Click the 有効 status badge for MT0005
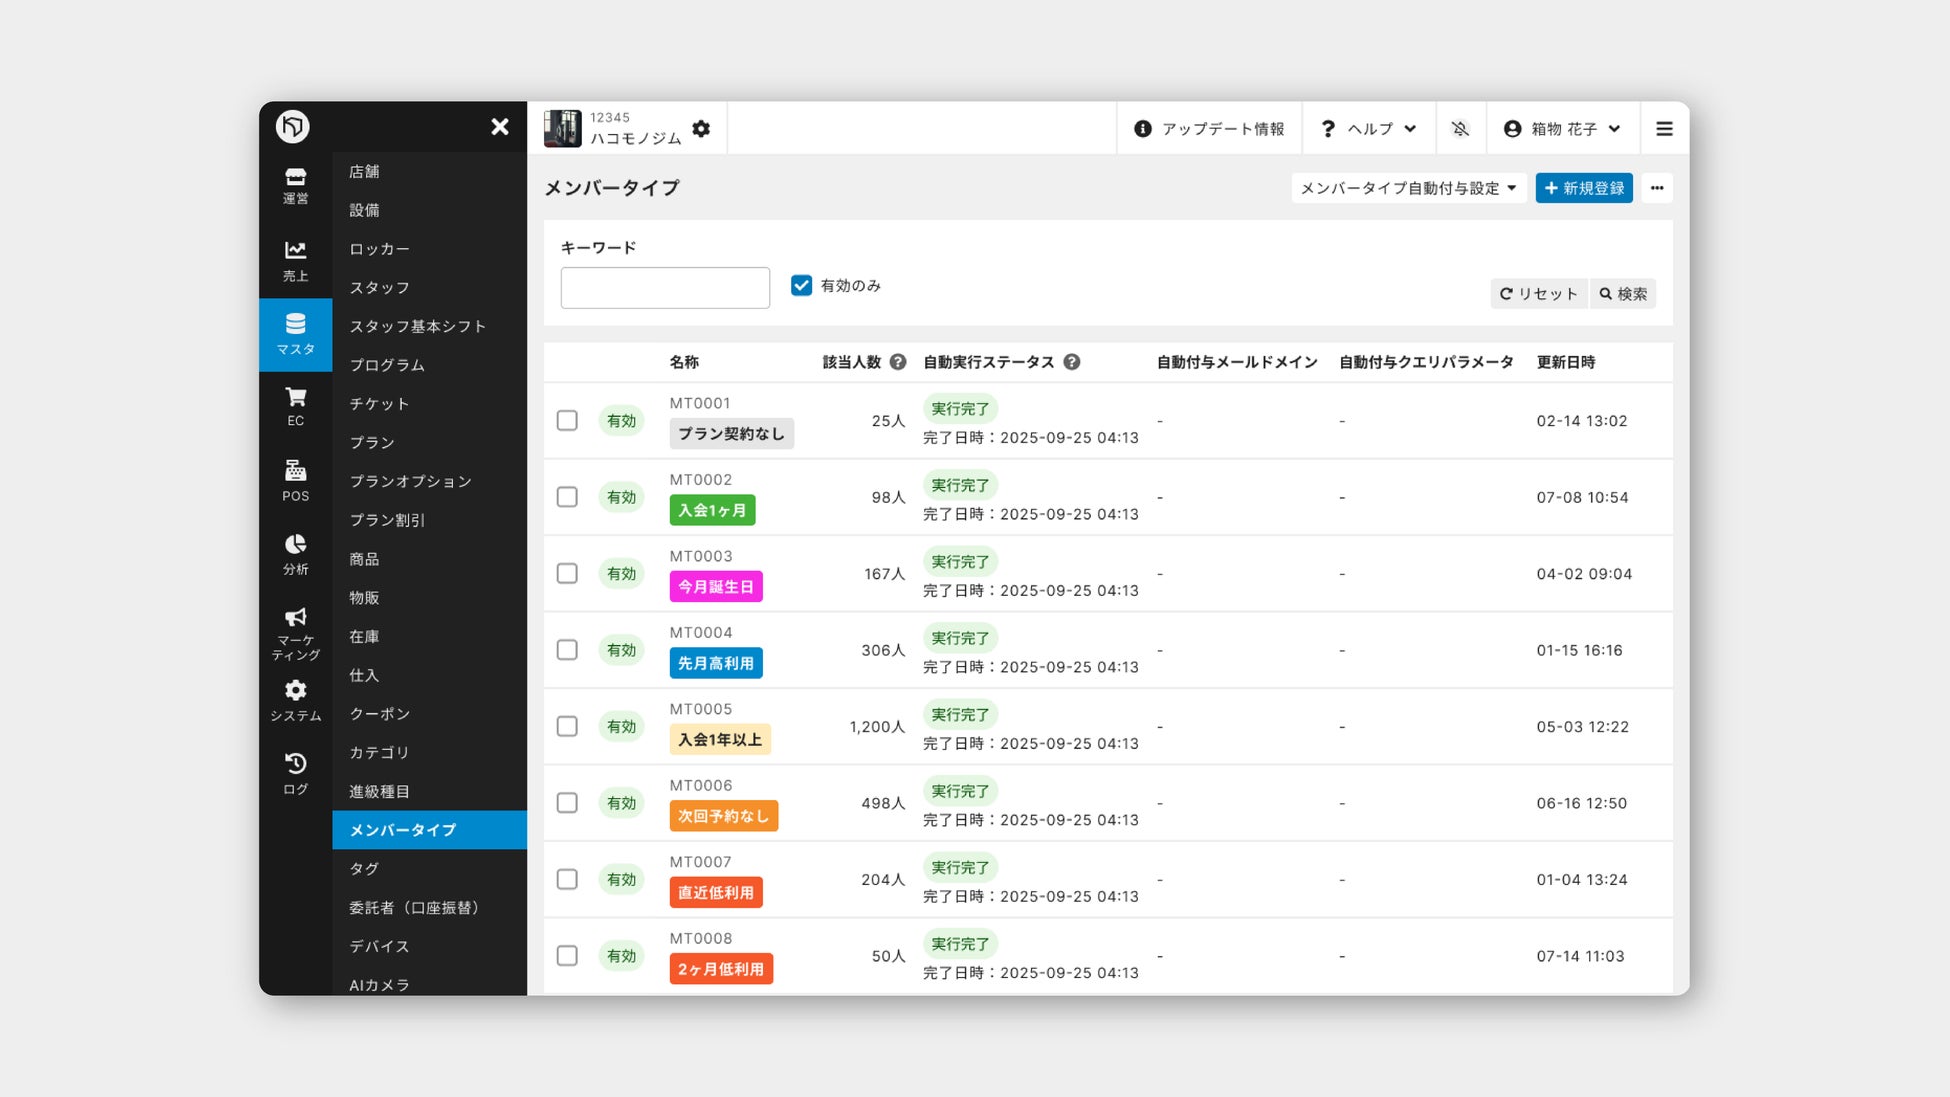1950x1097 pixels. (621, 727)
